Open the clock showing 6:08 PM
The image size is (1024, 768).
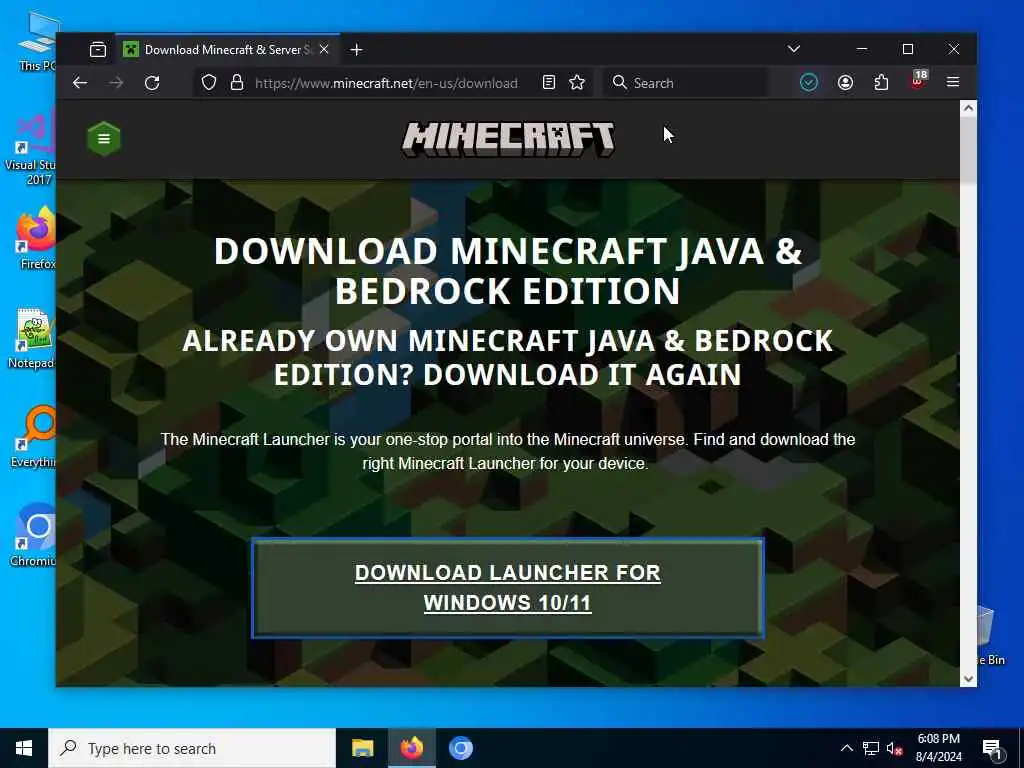938,748
